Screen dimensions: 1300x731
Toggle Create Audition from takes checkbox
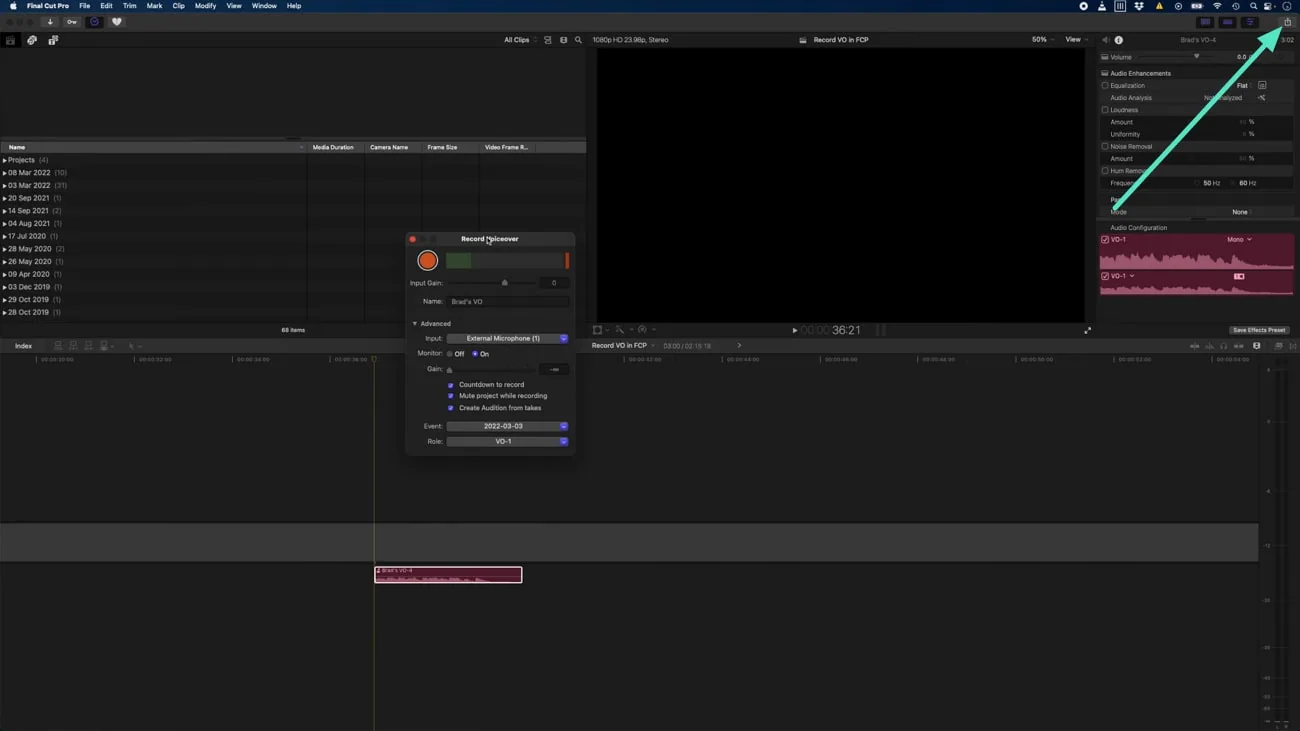(451, 408)
